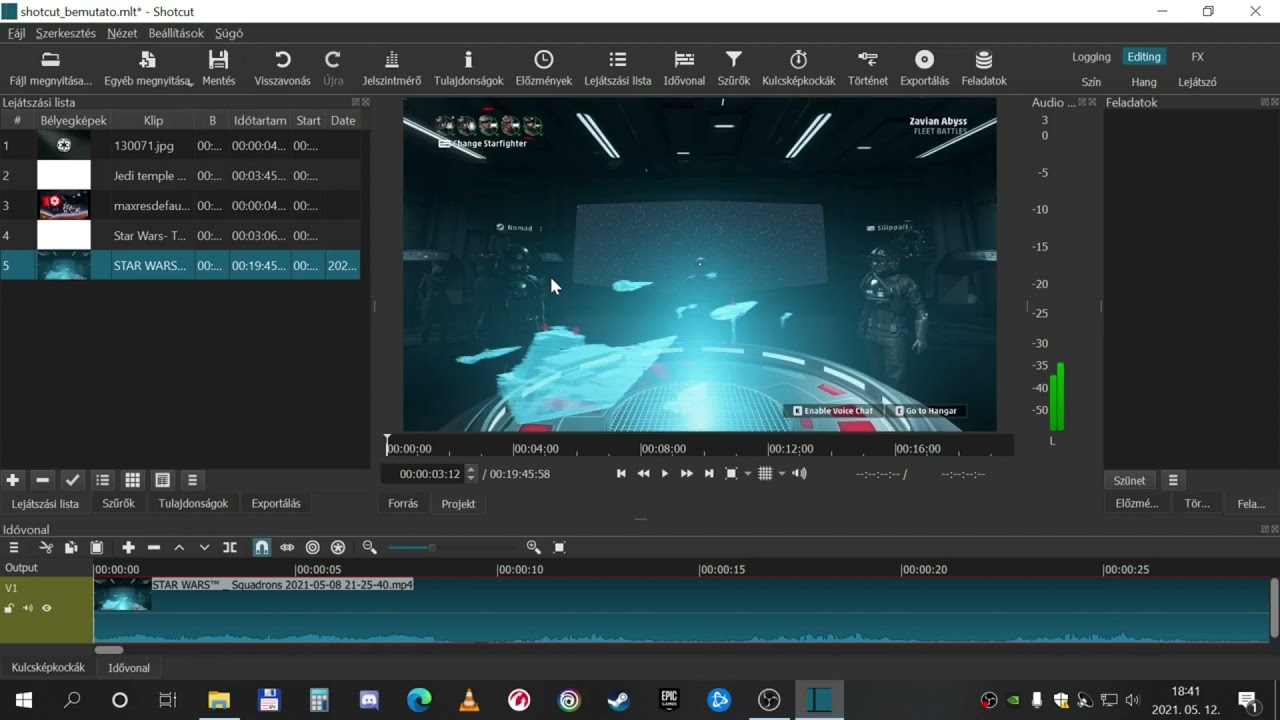Image resolution: width=1280 pixels, height=720 pixels.
Task: Switch to the Logging layout
Action: pyautogui.click(x=1091, y=57)
